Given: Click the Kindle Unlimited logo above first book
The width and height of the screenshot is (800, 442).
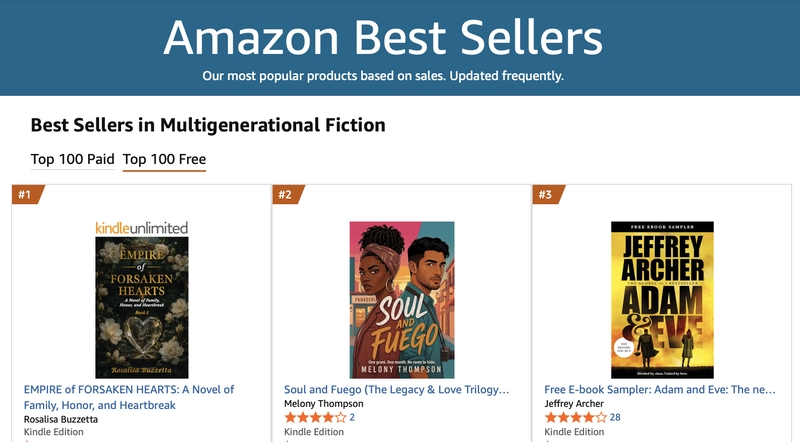Looking at the screenshot, I should tap(142, 228).
